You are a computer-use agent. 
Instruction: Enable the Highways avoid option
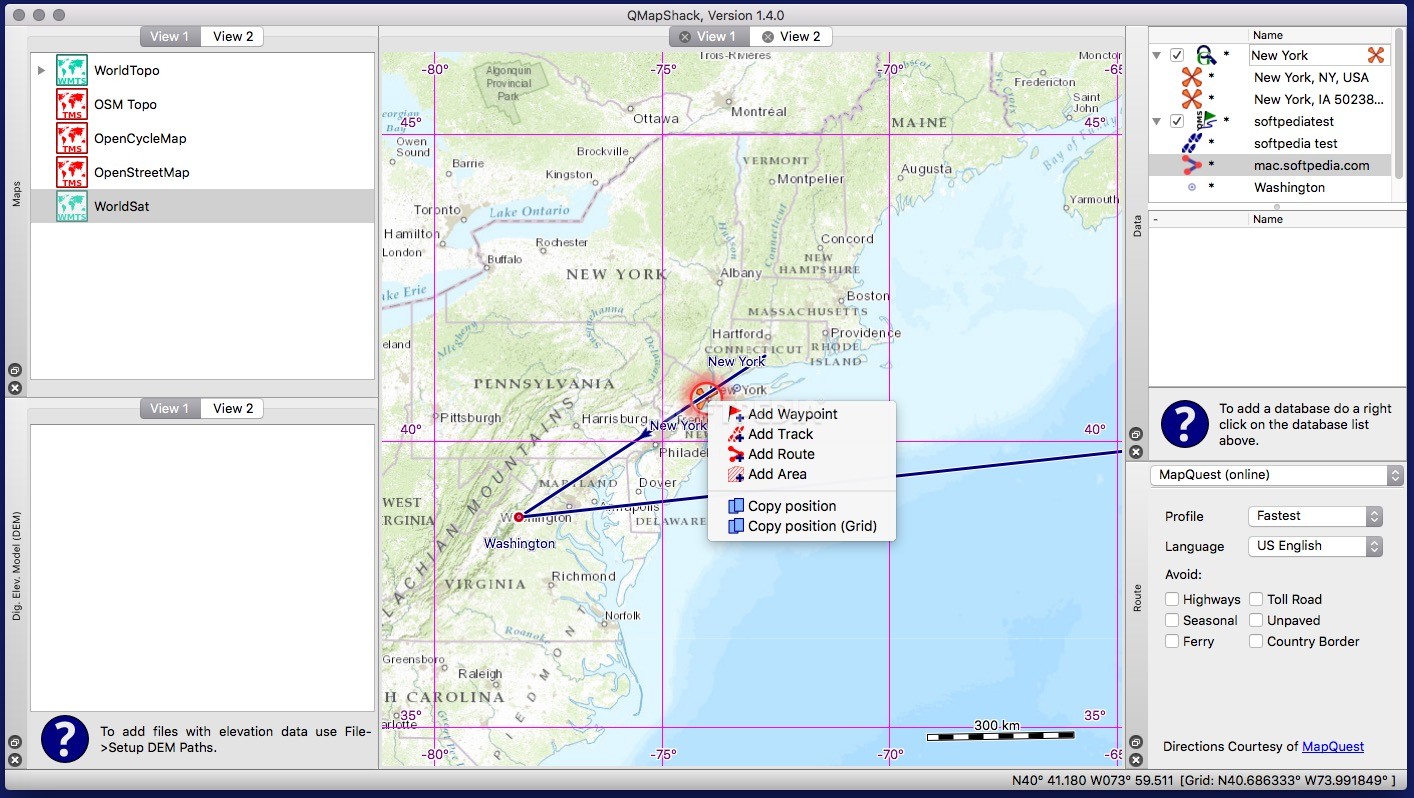(x=1172, y=599)
